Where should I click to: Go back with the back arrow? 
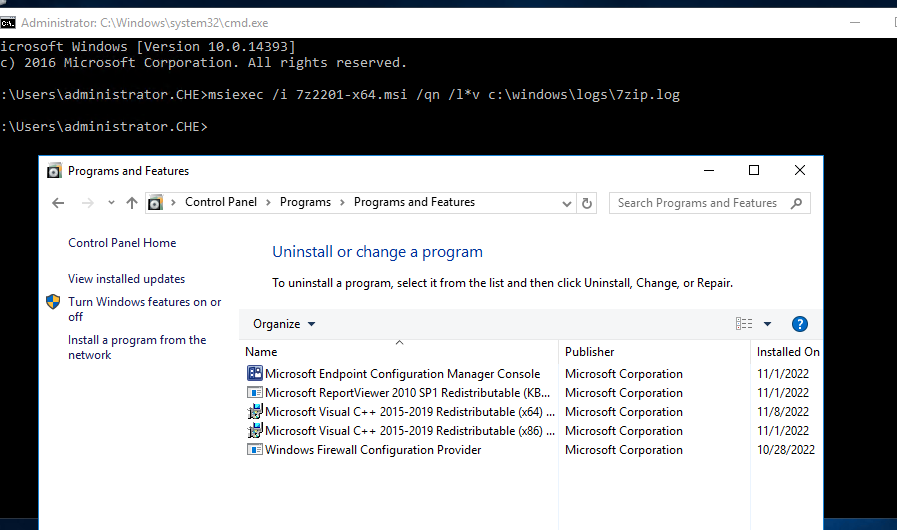(x=58, y=203)
